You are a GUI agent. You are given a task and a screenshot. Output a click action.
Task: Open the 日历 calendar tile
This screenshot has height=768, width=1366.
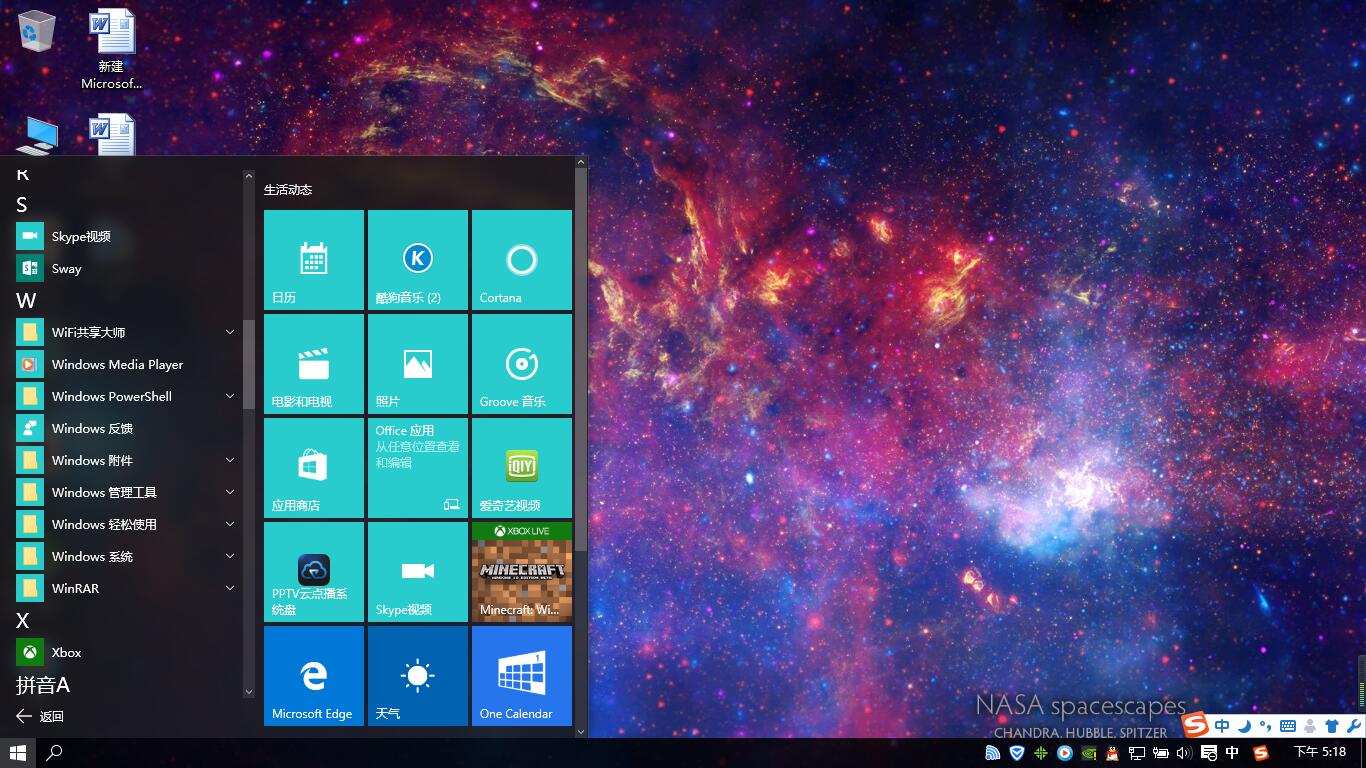point(314,260)
